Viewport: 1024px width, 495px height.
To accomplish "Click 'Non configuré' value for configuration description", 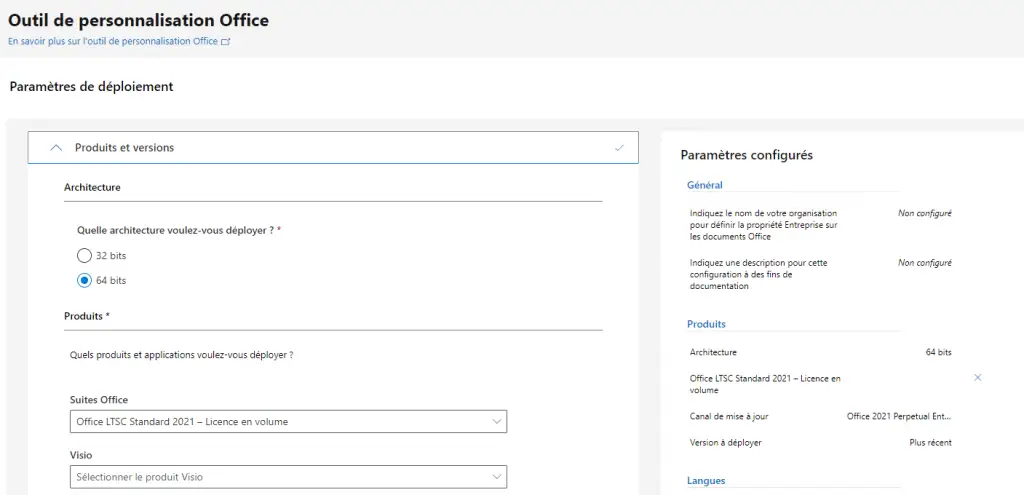I will coord(925,263).
